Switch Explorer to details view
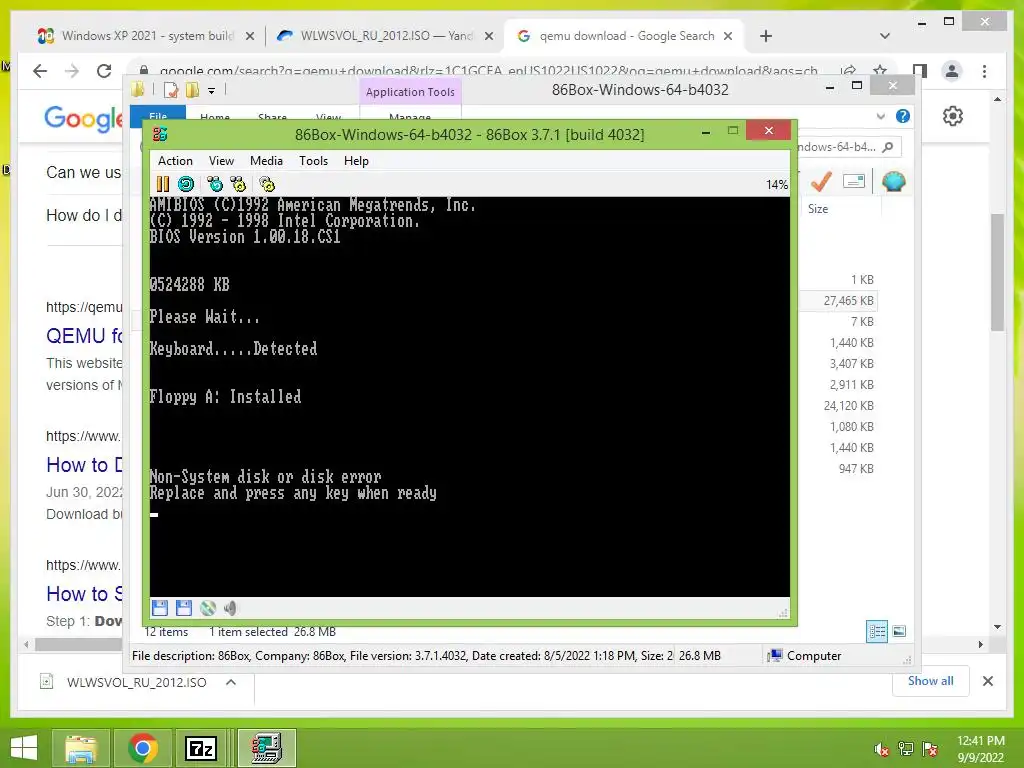Viewport: 1024px width, 768px height. click(x=877, y=631)
